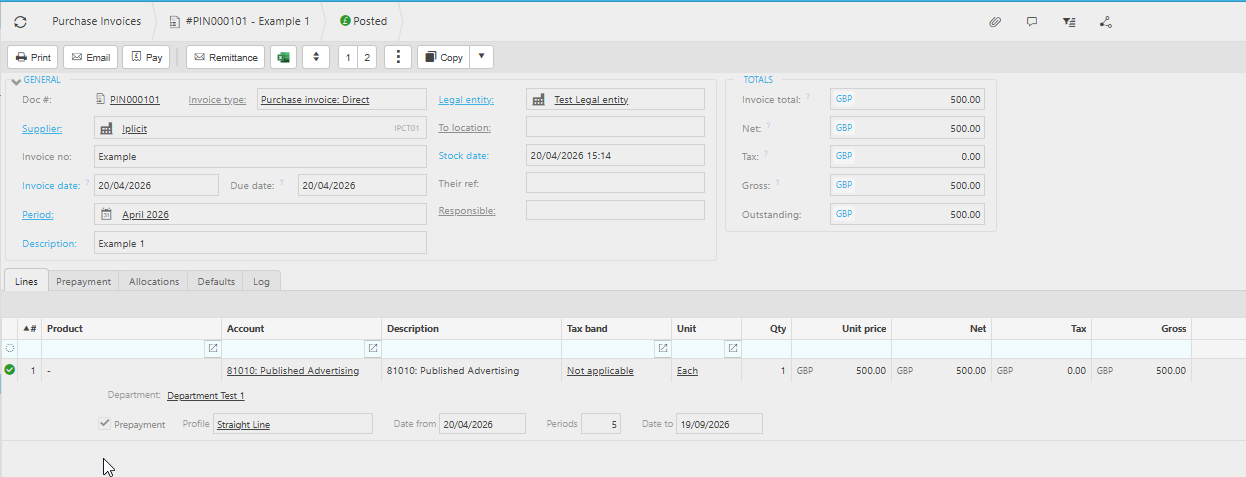The image size is (1246, 477).
Task: Open the dropdown arrow beside Copy
Action: click(x=481, y=57)
